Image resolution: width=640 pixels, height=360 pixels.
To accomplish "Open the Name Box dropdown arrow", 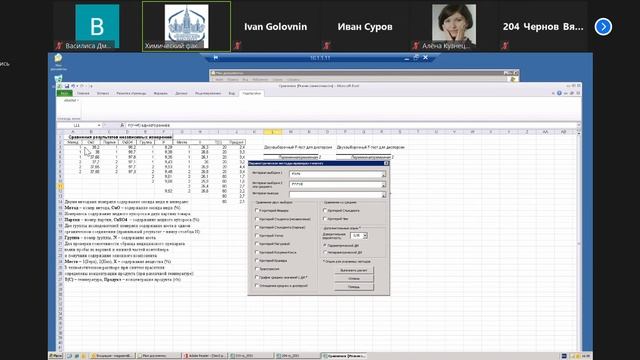I will tap(98, 125).
